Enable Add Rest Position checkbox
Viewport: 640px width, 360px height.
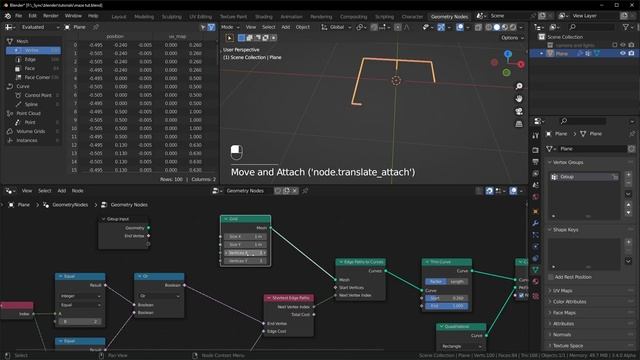click(x=551, y=277)
